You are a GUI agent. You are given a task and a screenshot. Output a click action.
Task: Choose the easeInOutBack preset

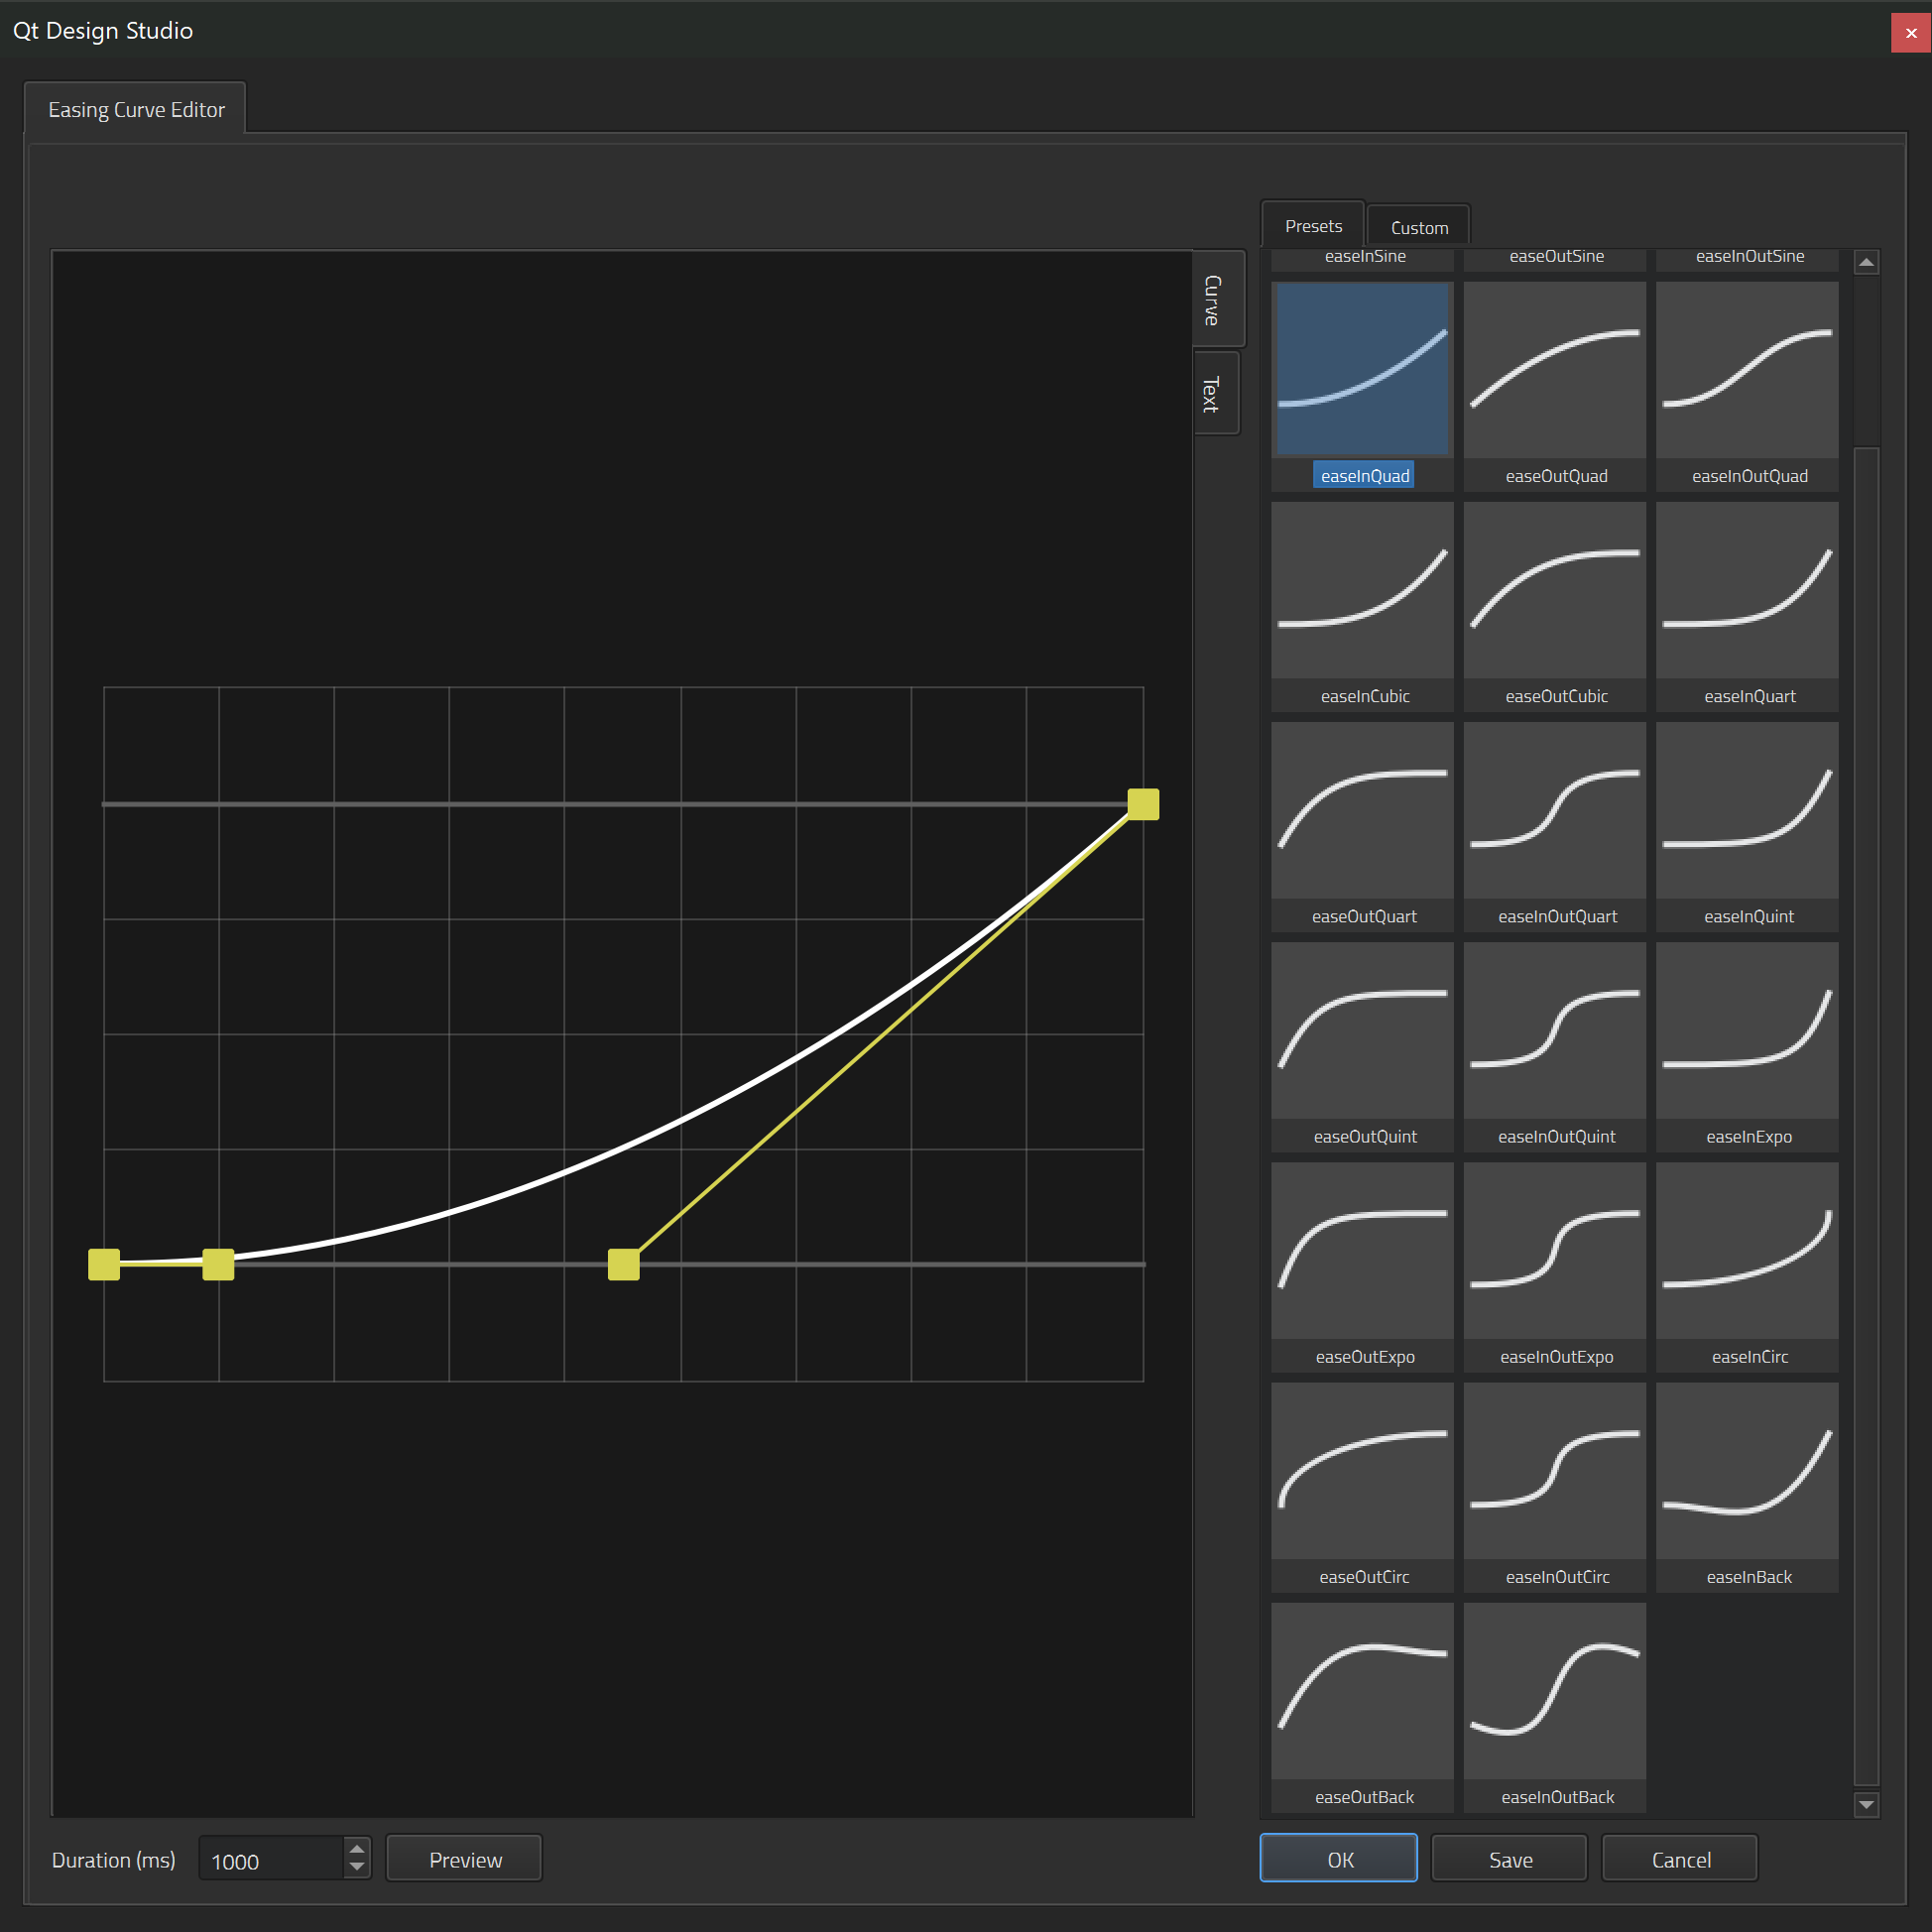coord(1555,1691)
